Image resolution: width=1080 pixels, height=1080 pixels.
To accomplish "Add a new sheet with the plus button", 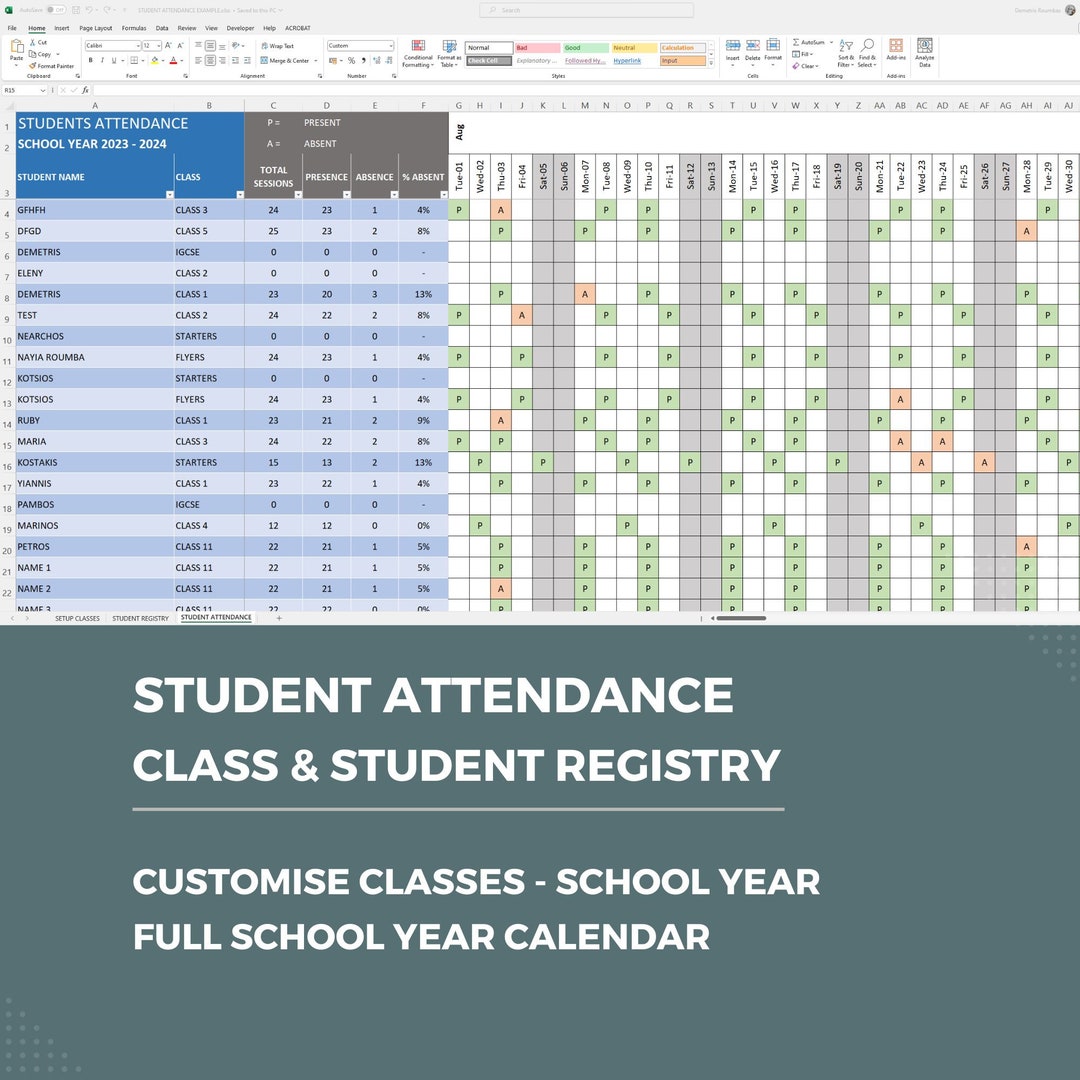I will pyautogui.click(x=279, y=618).
